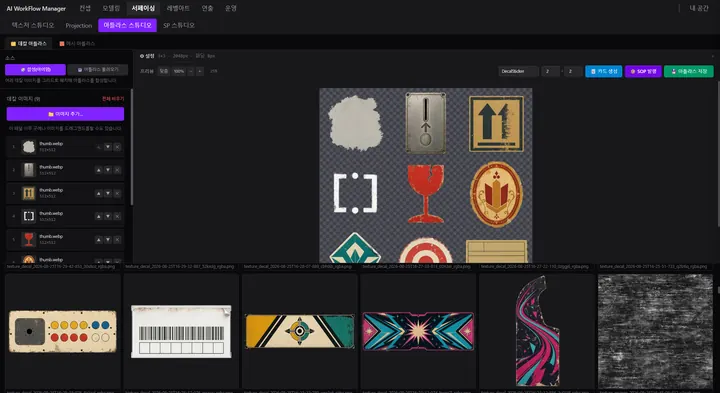The height and width of the screenshot is (393, 720).
Task: Choose 아틀라스 불러오기 source mode
Action: click(97, 69)
